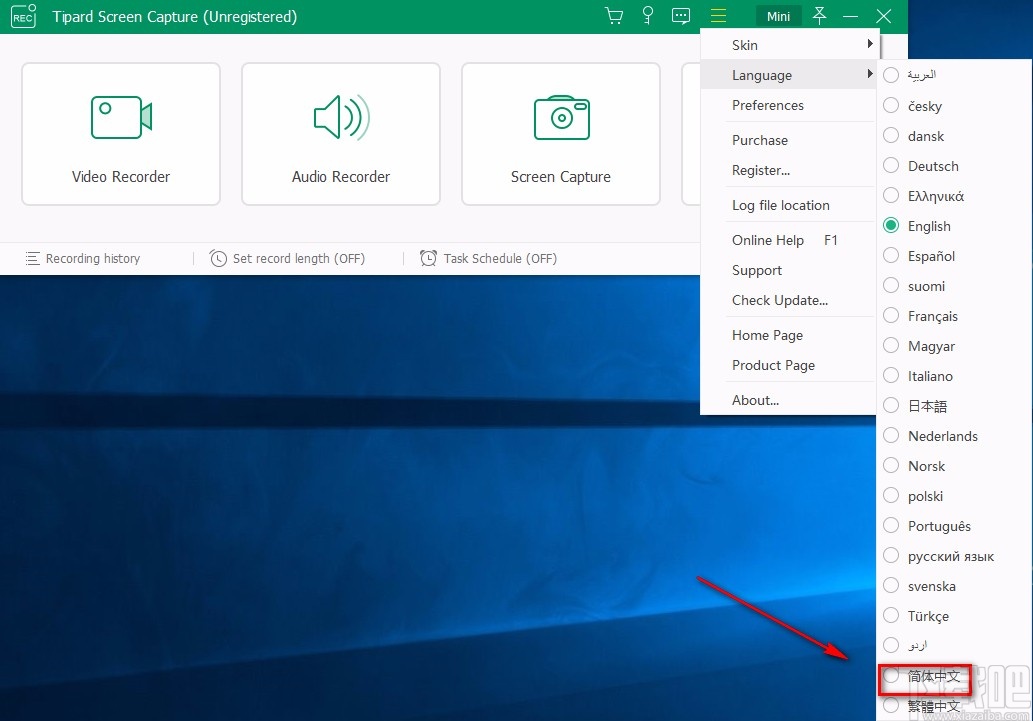Open Home Page entry
Screen dimensions: 1033x721
pyautogui.click(x=788, y=335)
